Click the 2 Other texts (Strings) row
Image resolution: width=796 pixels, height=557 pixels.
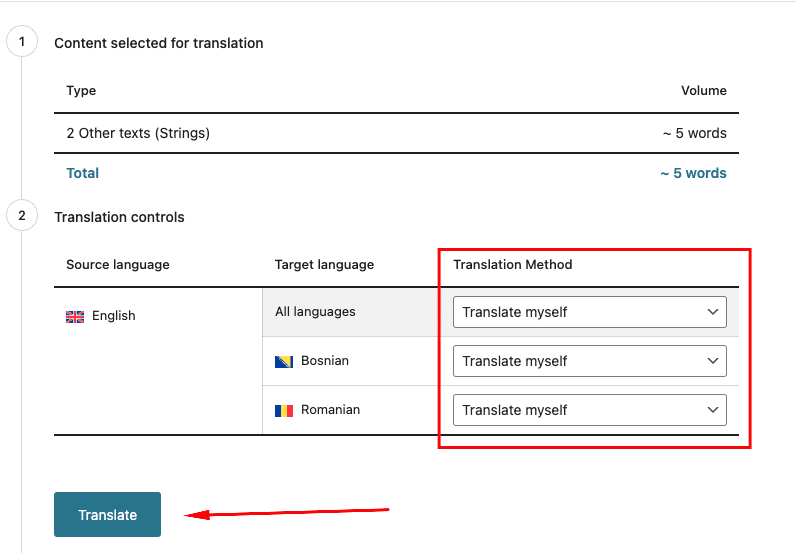coord(396,133)
